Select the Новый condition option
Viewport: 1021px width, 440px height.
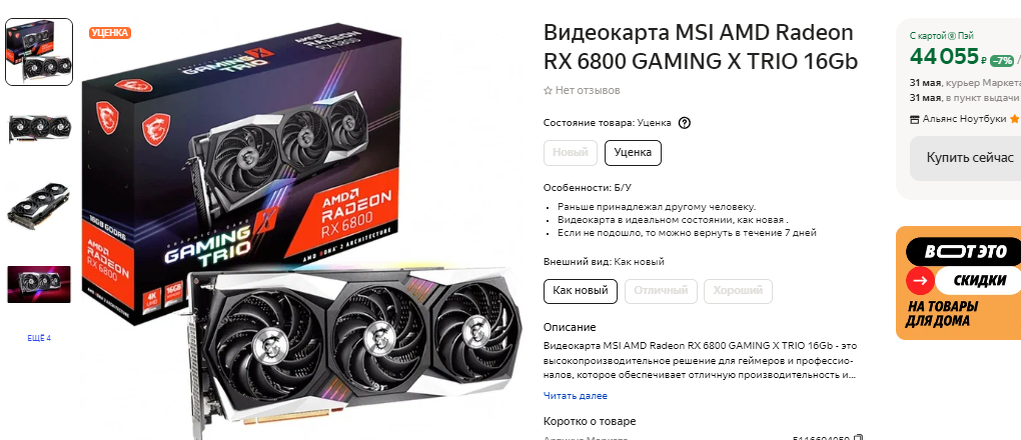point(570,153)
